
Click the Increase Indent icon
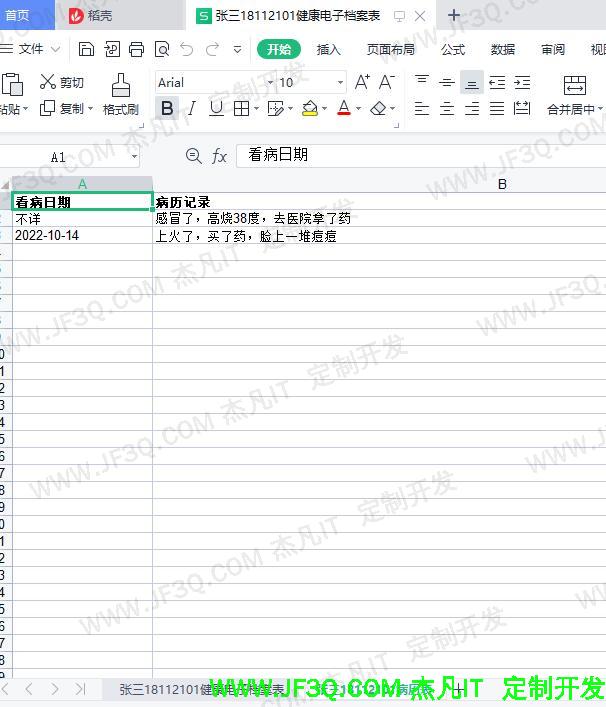pos(522,82)
